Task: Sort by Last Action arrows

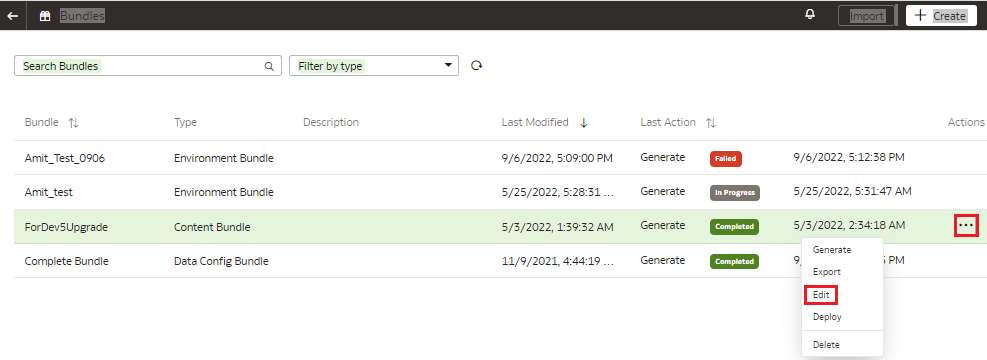Action: pyautogui.click(x=711, y=123)
